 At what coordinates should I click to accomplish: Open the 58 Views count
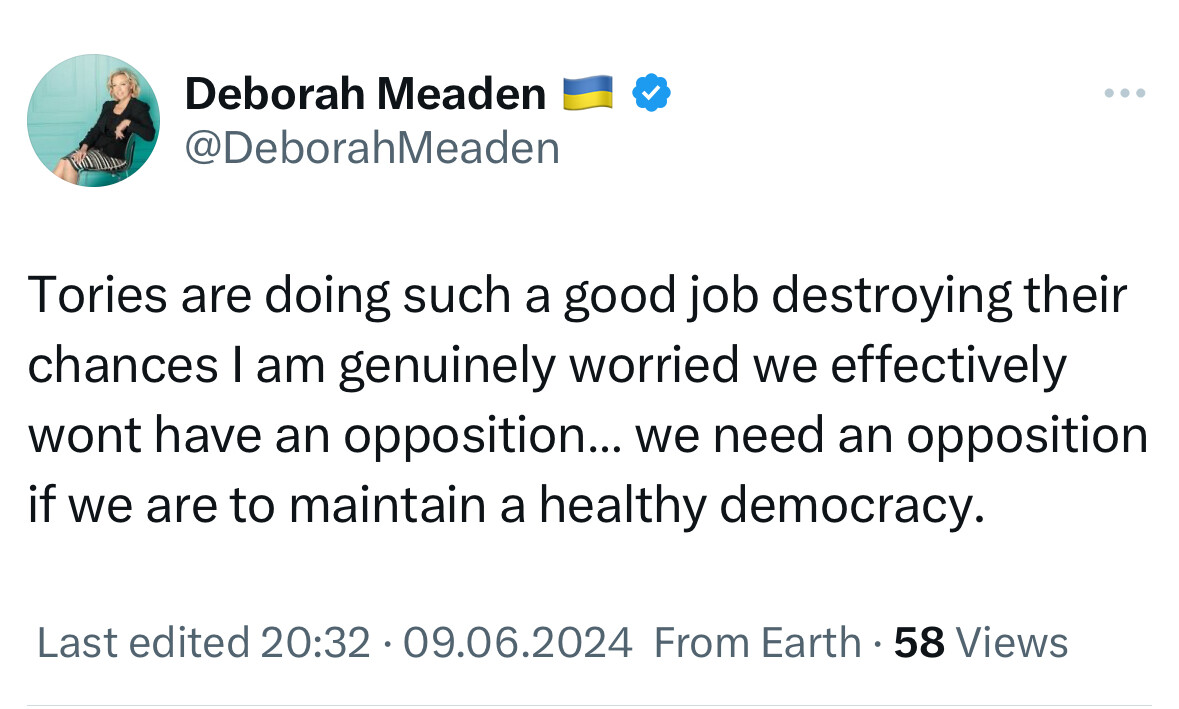click(x=981, y=642)
